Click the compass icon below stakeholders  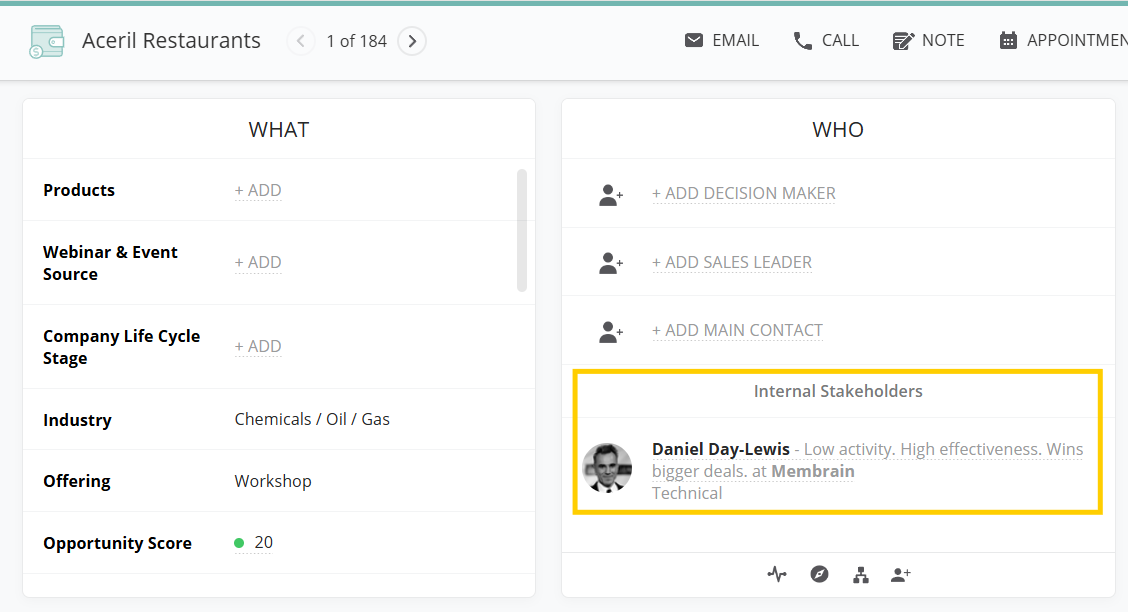pos(819,574)
